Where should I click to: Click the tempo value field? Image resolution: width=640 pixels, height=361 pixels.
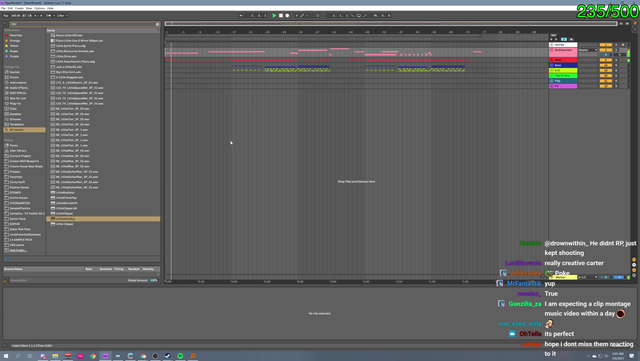coord(16,16)
